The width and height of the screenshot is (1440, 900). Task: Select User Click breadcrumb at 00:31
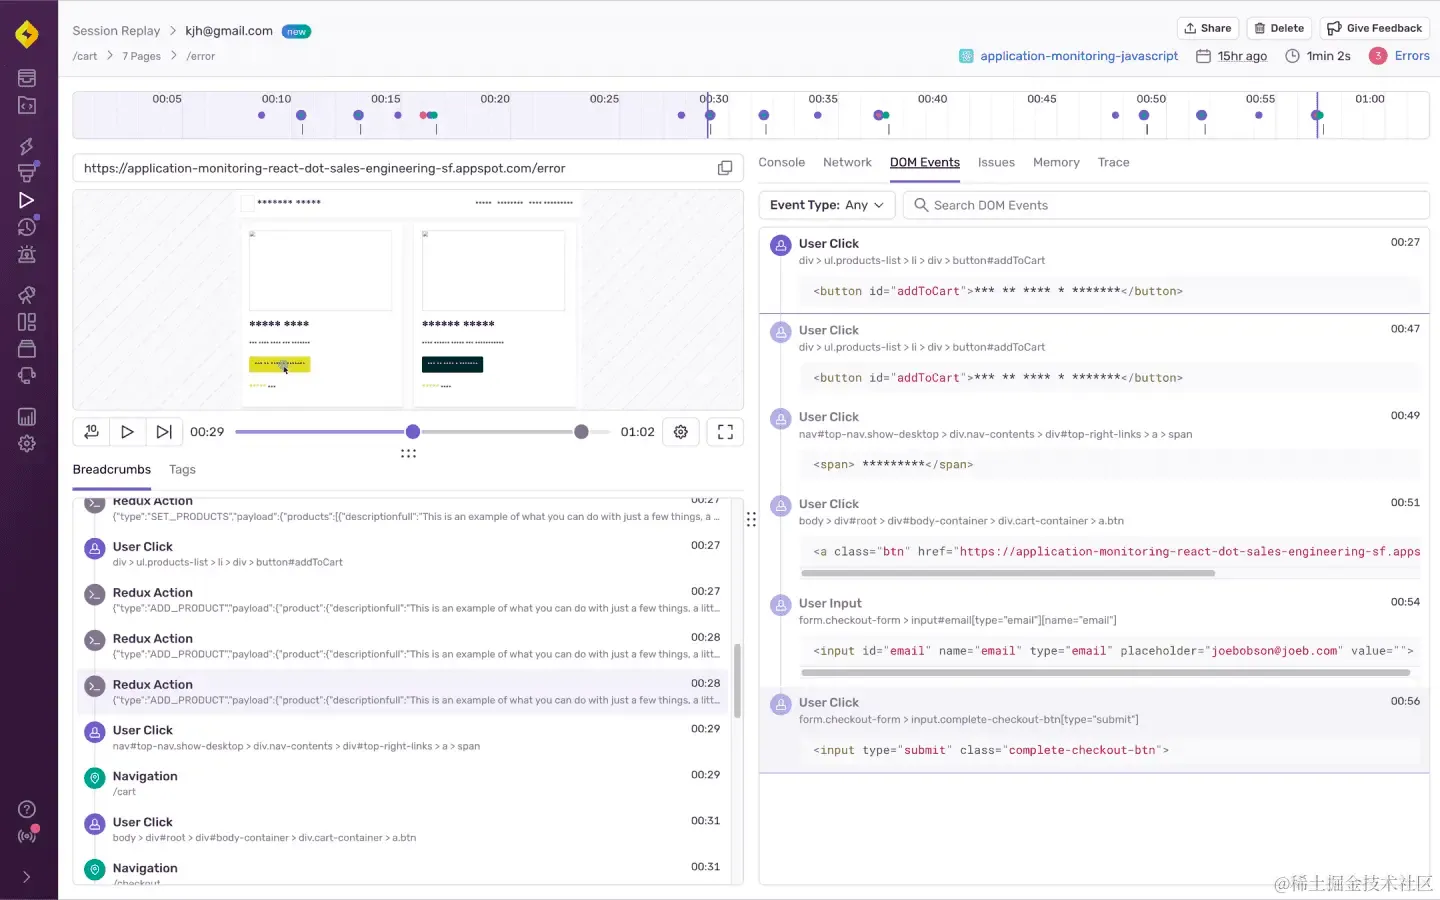click(401, 829)
